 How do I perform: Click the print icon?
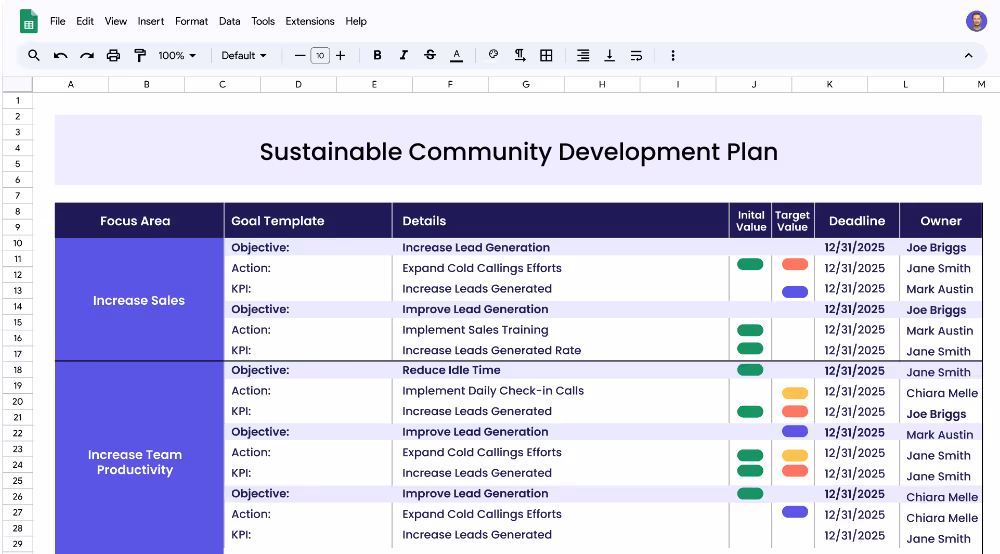pyautogui.click(x=113, y=56)
